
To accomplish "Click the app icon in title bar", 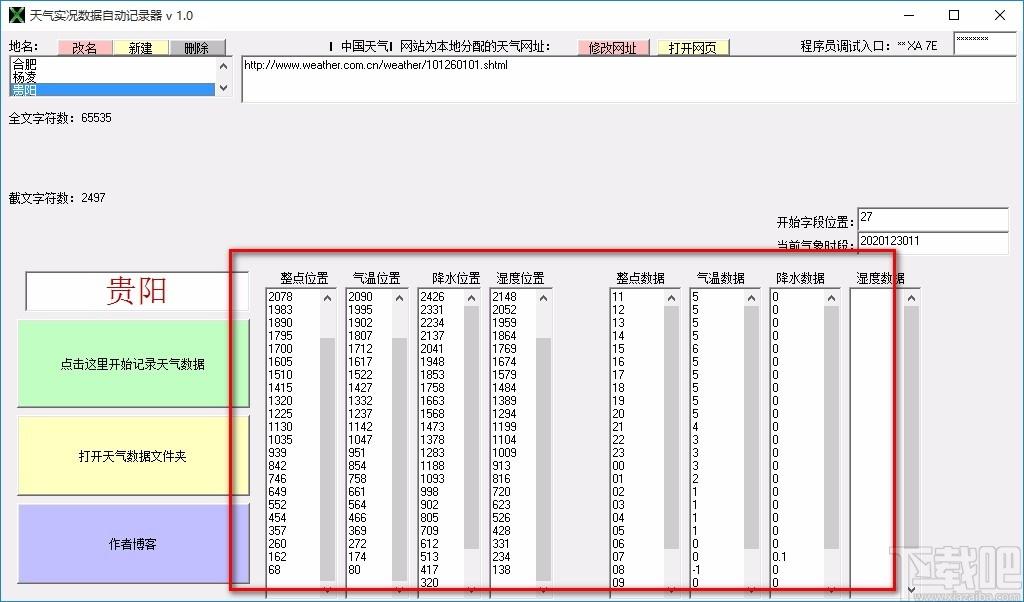I will [16, 15].
